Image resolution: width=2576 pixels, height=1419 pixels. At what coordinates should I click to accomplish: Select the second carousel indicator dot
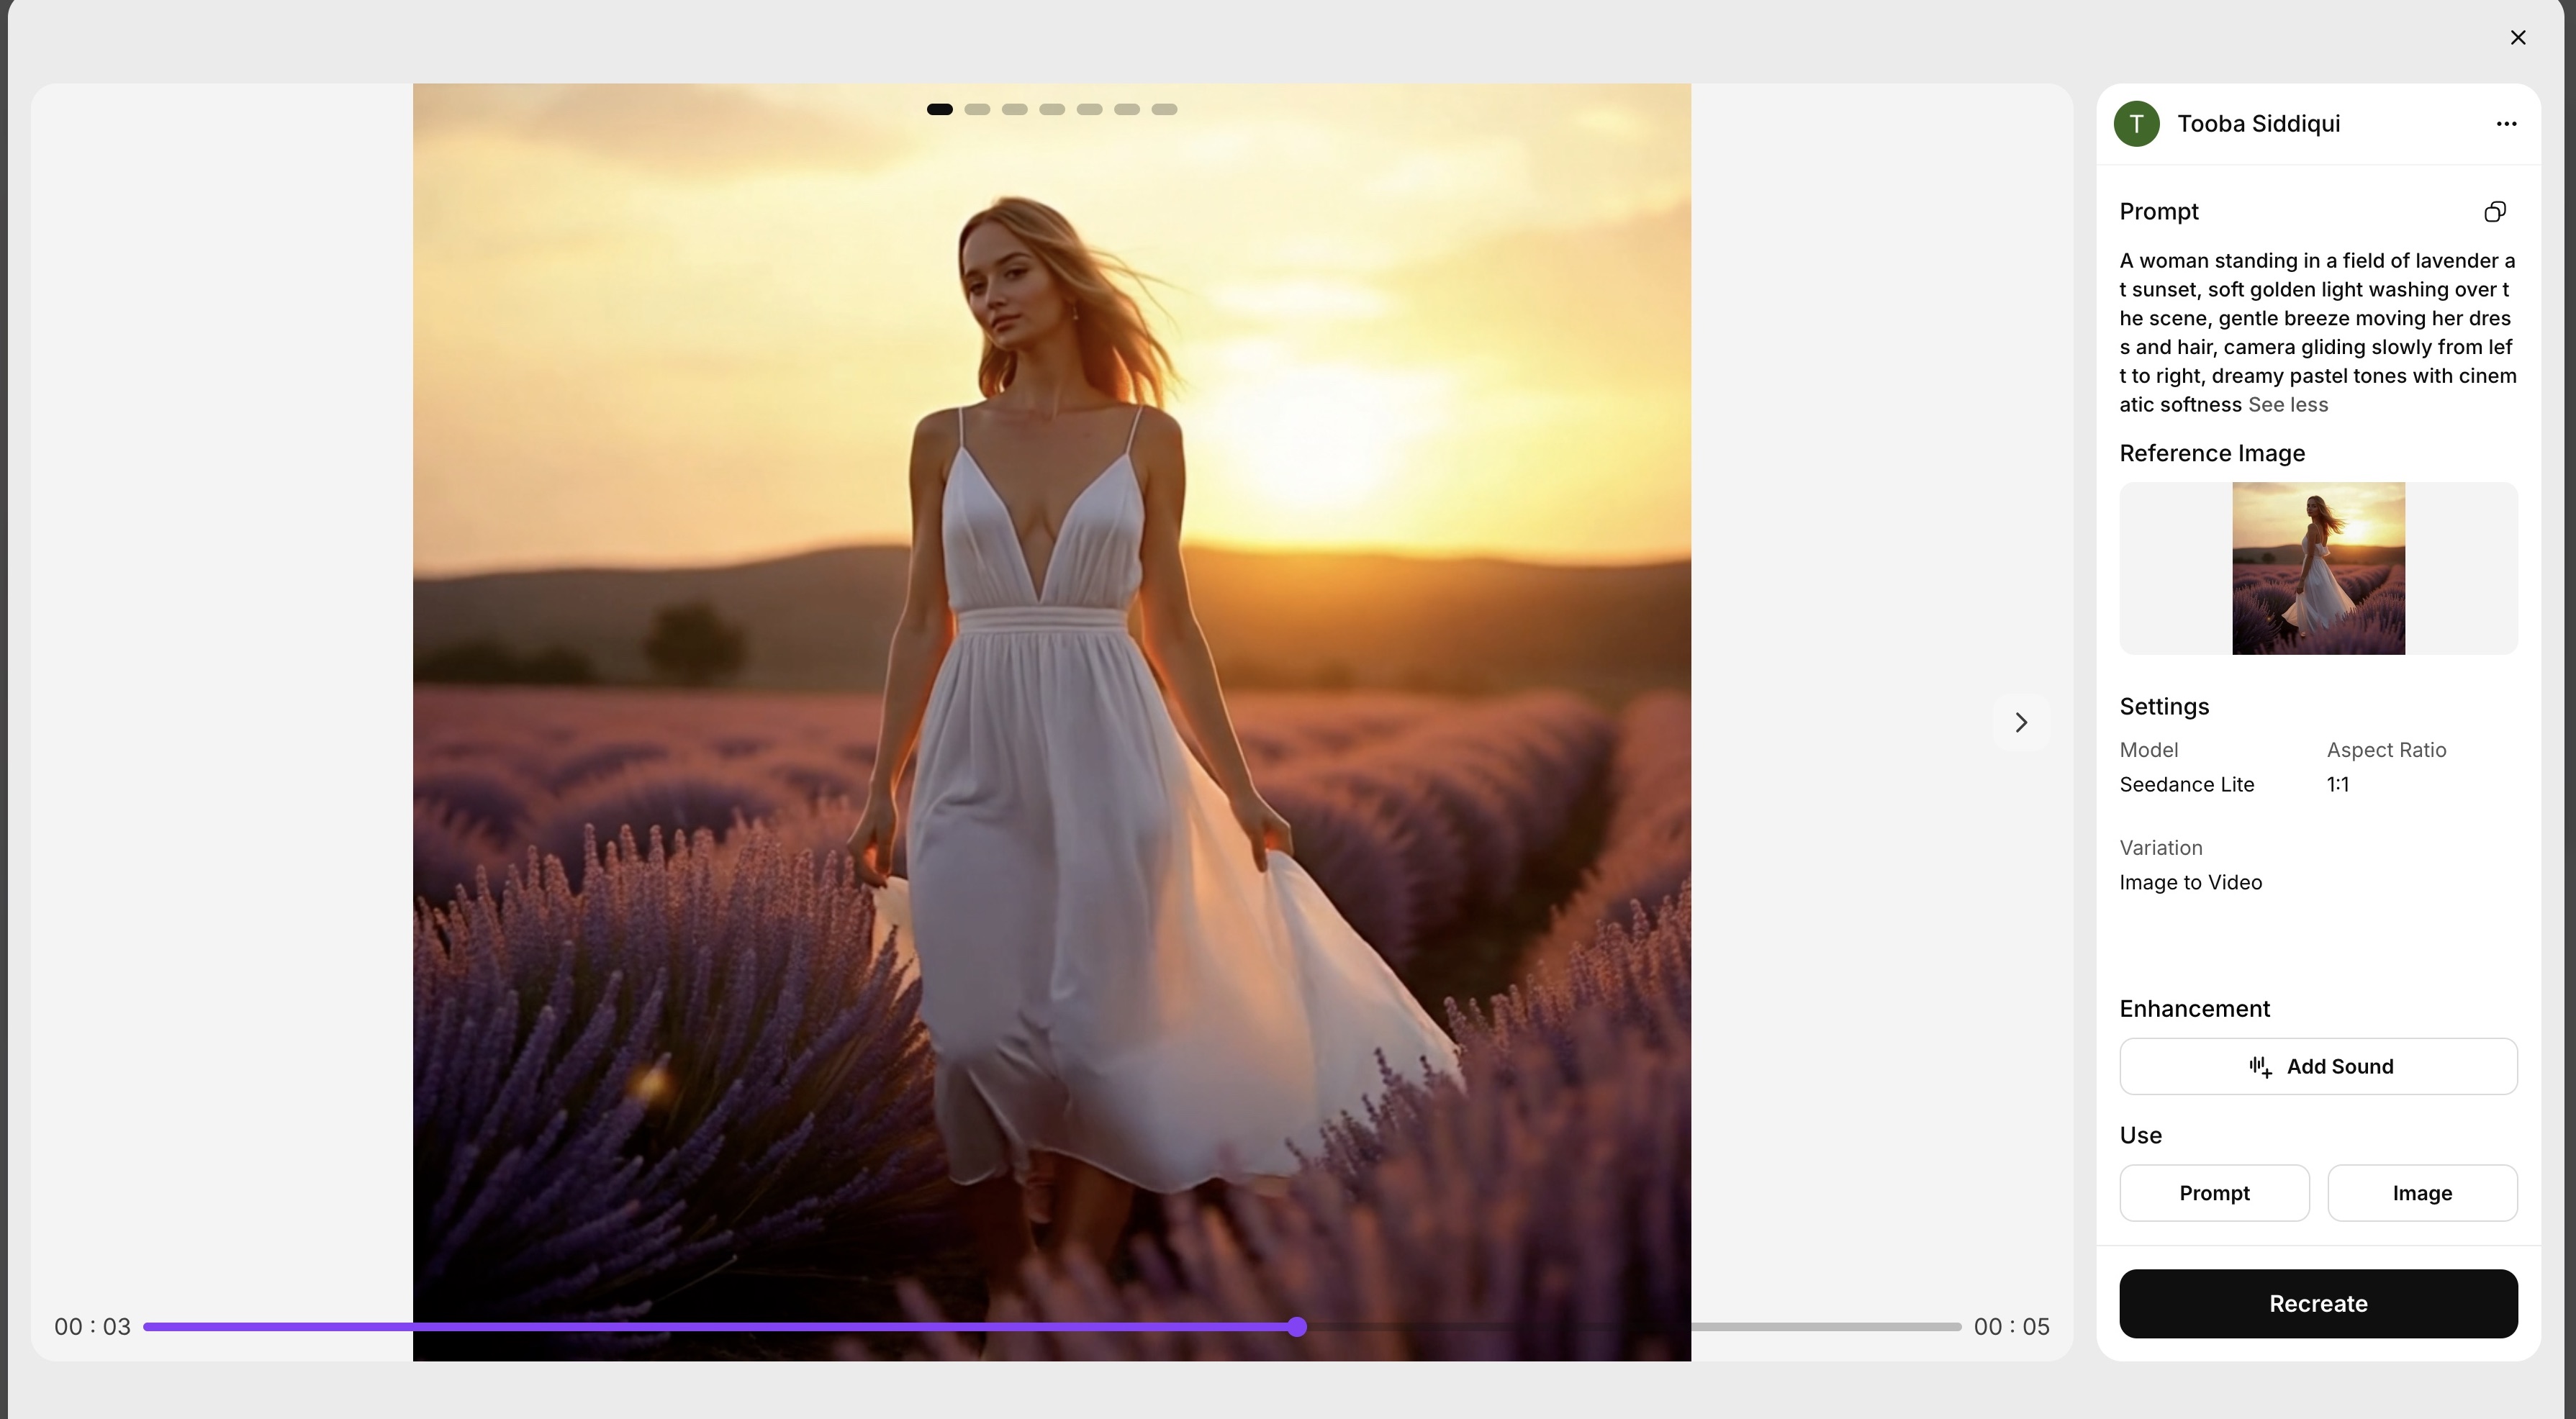point(977,109)
